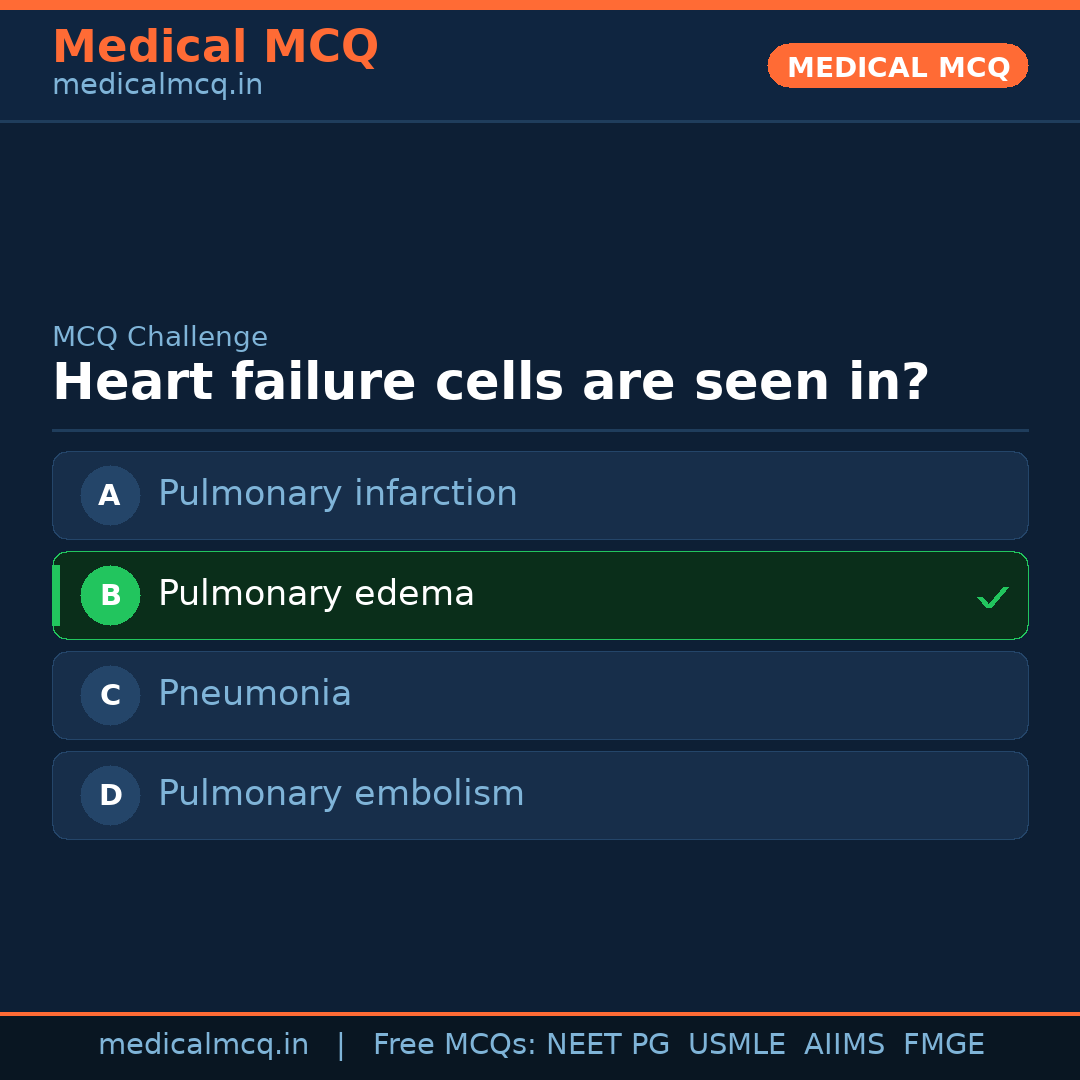The image size is (1080, 1080).
Task: Click the MCQ Challenge label
Action: coord(160,337)
